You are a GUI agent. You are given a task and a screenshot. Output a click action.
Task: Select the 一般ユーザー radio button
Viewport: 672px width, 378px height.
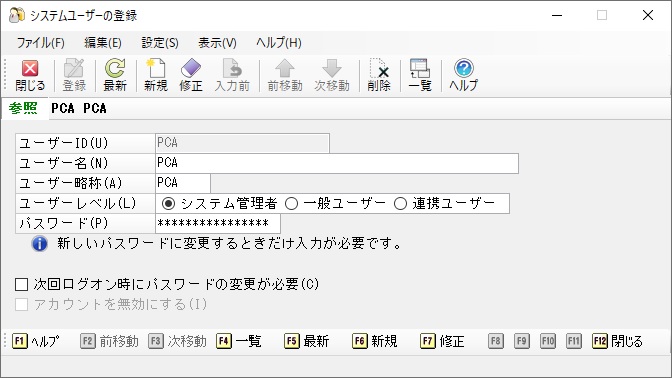coord(291,204)
